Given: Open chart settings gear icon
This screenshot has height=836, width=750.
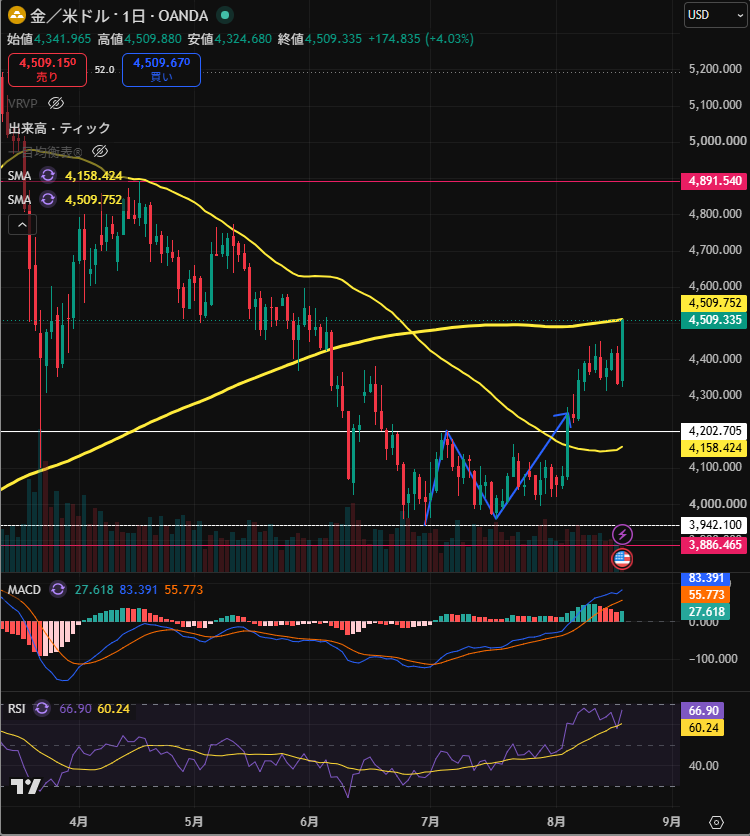Looking at the screenshot, I should [716, 822].
